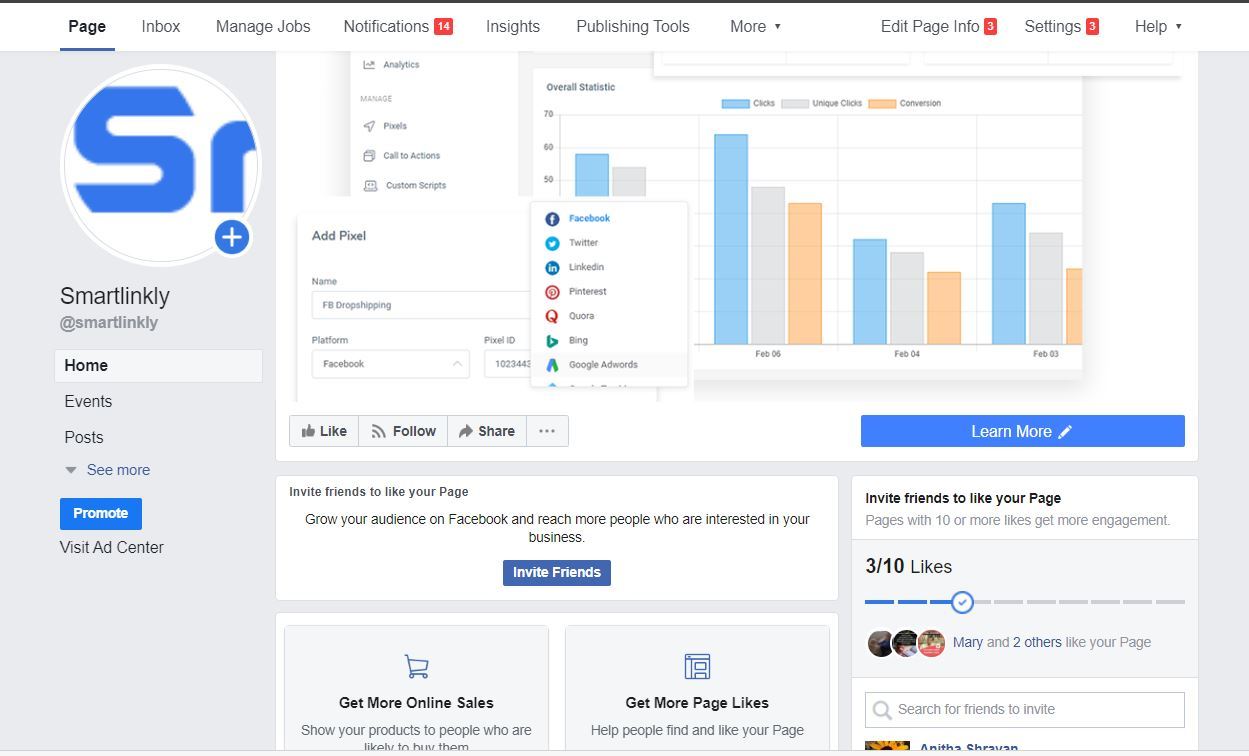This screenshot has width=1249, height=756.
Task: Focus the Search for friends to invite field
Action: click(x=1025, y=710)
